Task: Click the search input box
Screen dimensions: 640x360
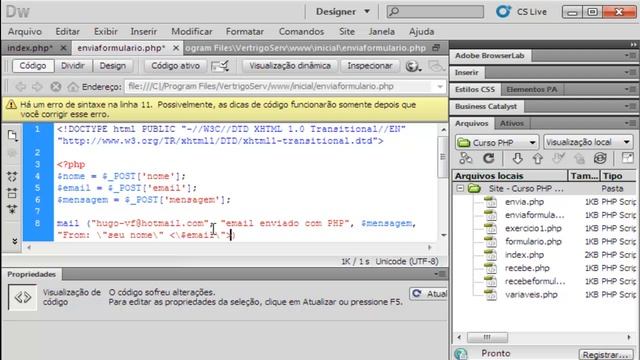Action: tap(435, 11)
